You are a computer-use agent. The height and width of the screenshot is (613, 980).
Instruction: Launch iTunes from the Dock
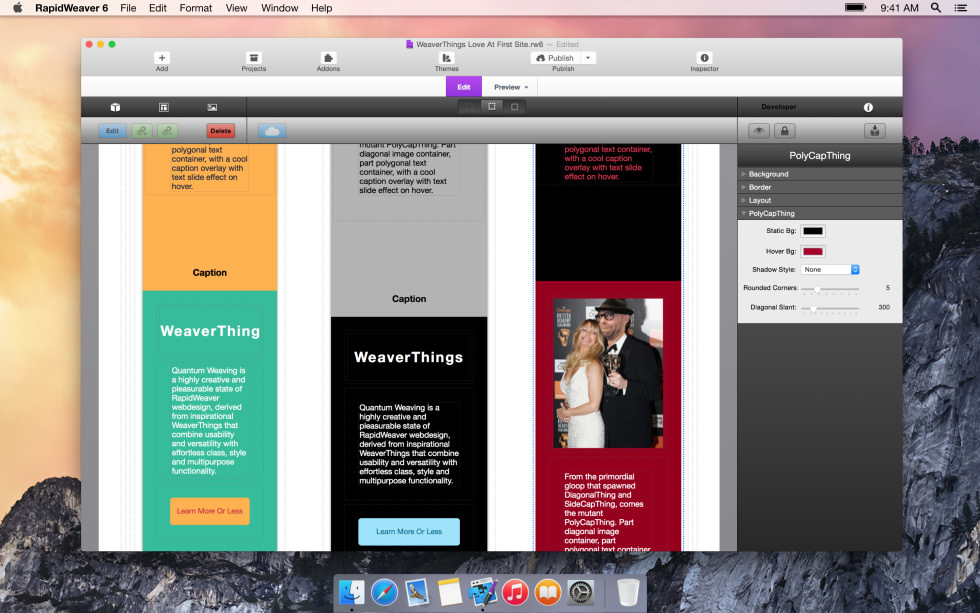515,592
